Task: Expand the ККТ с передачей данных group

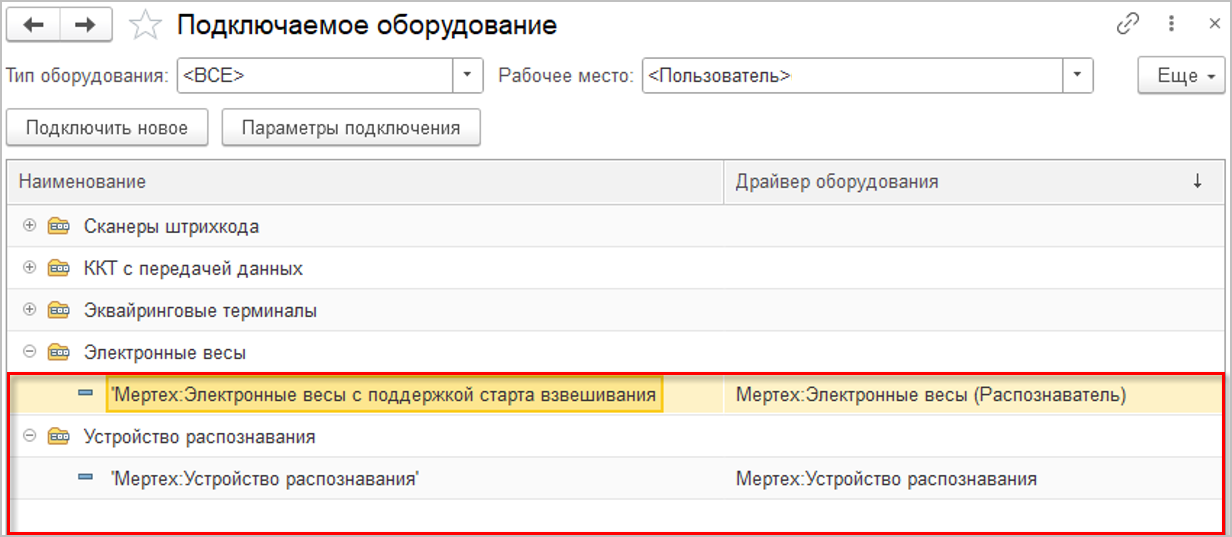Action: (29, 268)
